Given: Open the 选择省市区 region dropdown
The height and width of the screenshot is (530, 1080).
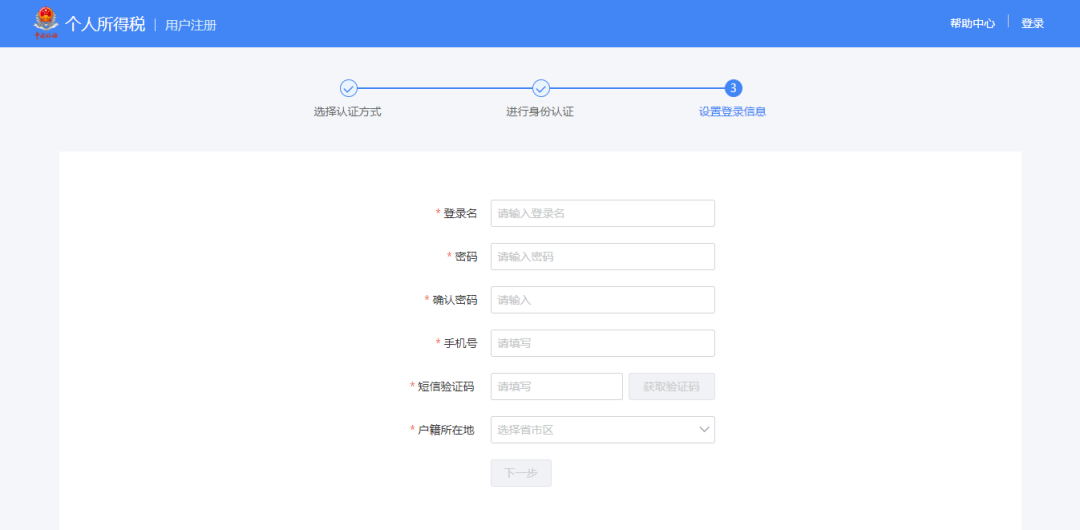Looking at the screenshot, I should [x=590, y=430].
